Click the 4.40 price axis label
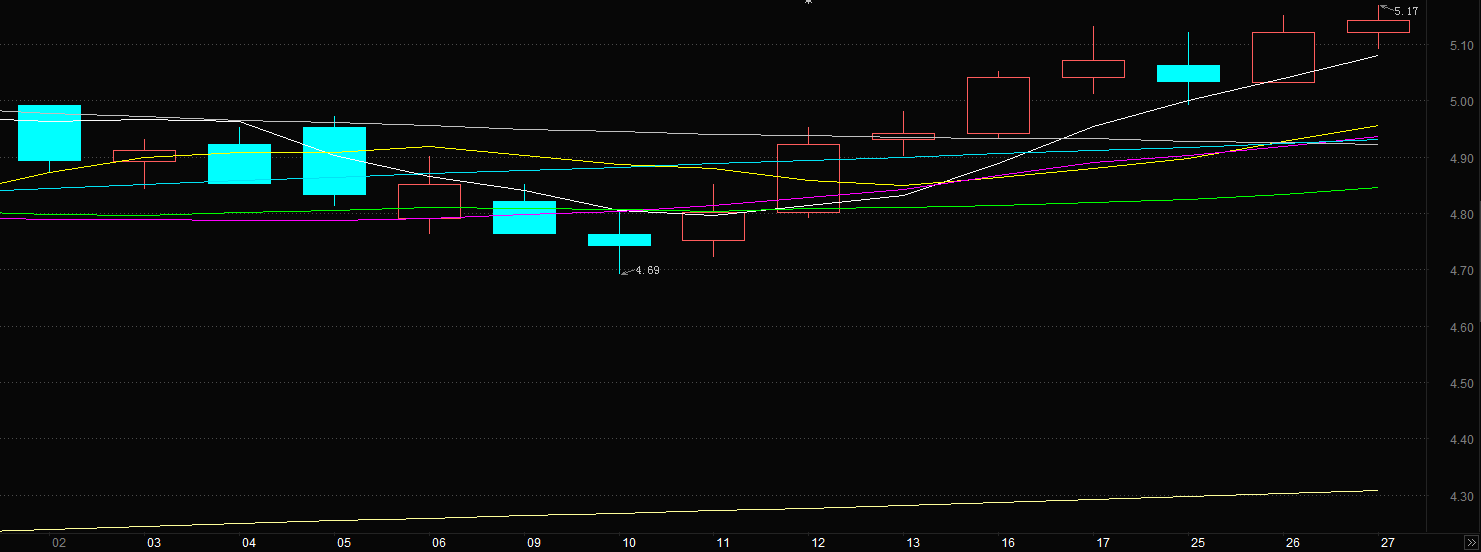1481x552 pixels. coord(1460,440)
